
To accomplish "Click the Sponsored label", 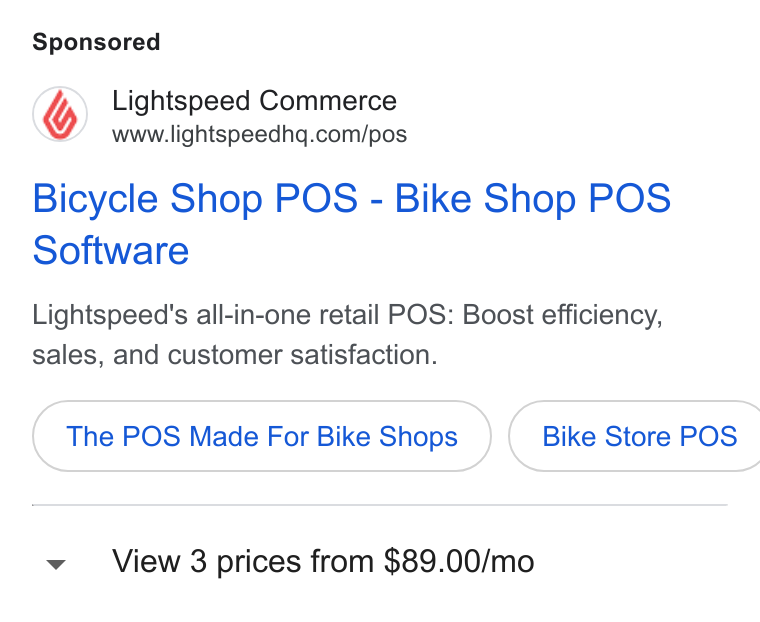I will 96,42.
